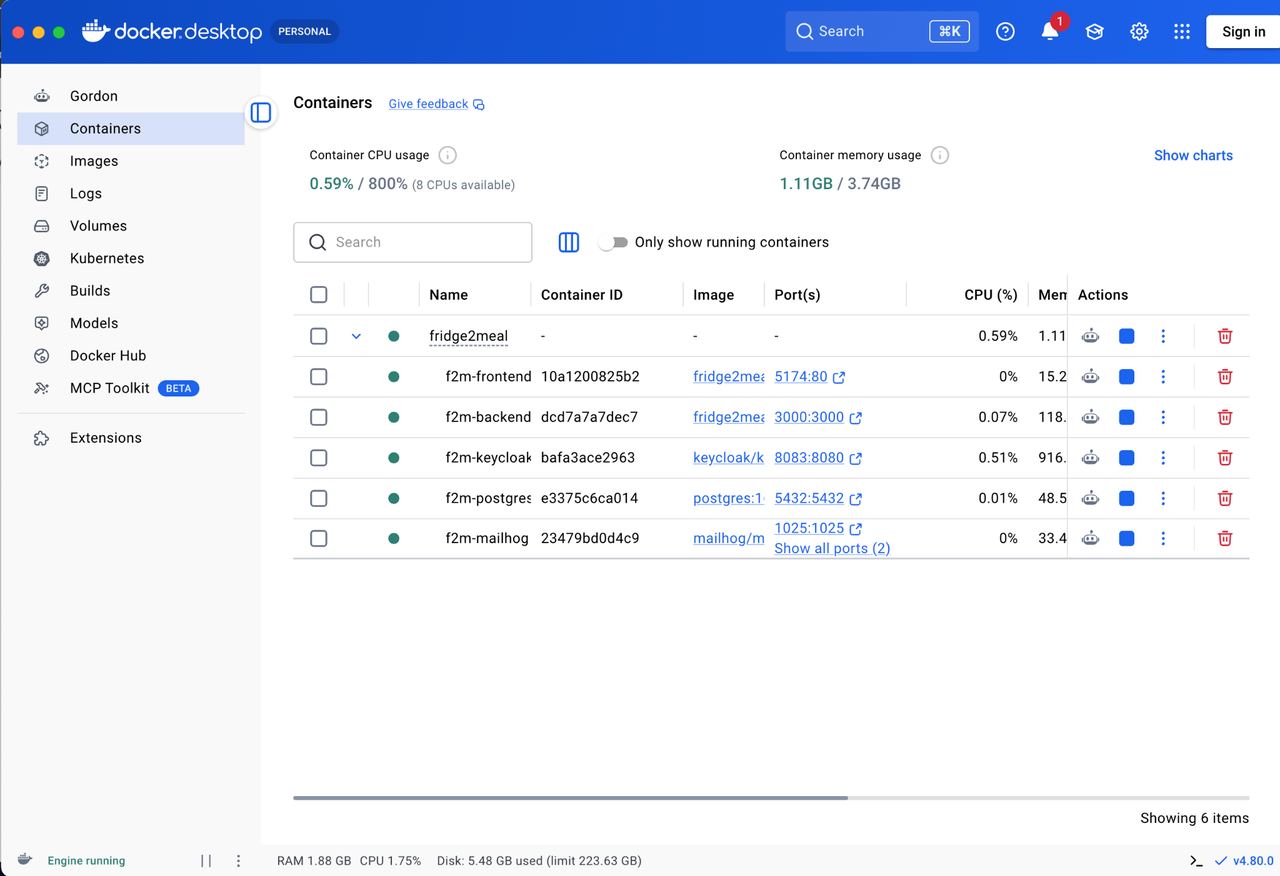Ask Gordon about the f2m-keycloak container

pyautogui.click(x=1090, y=458)
